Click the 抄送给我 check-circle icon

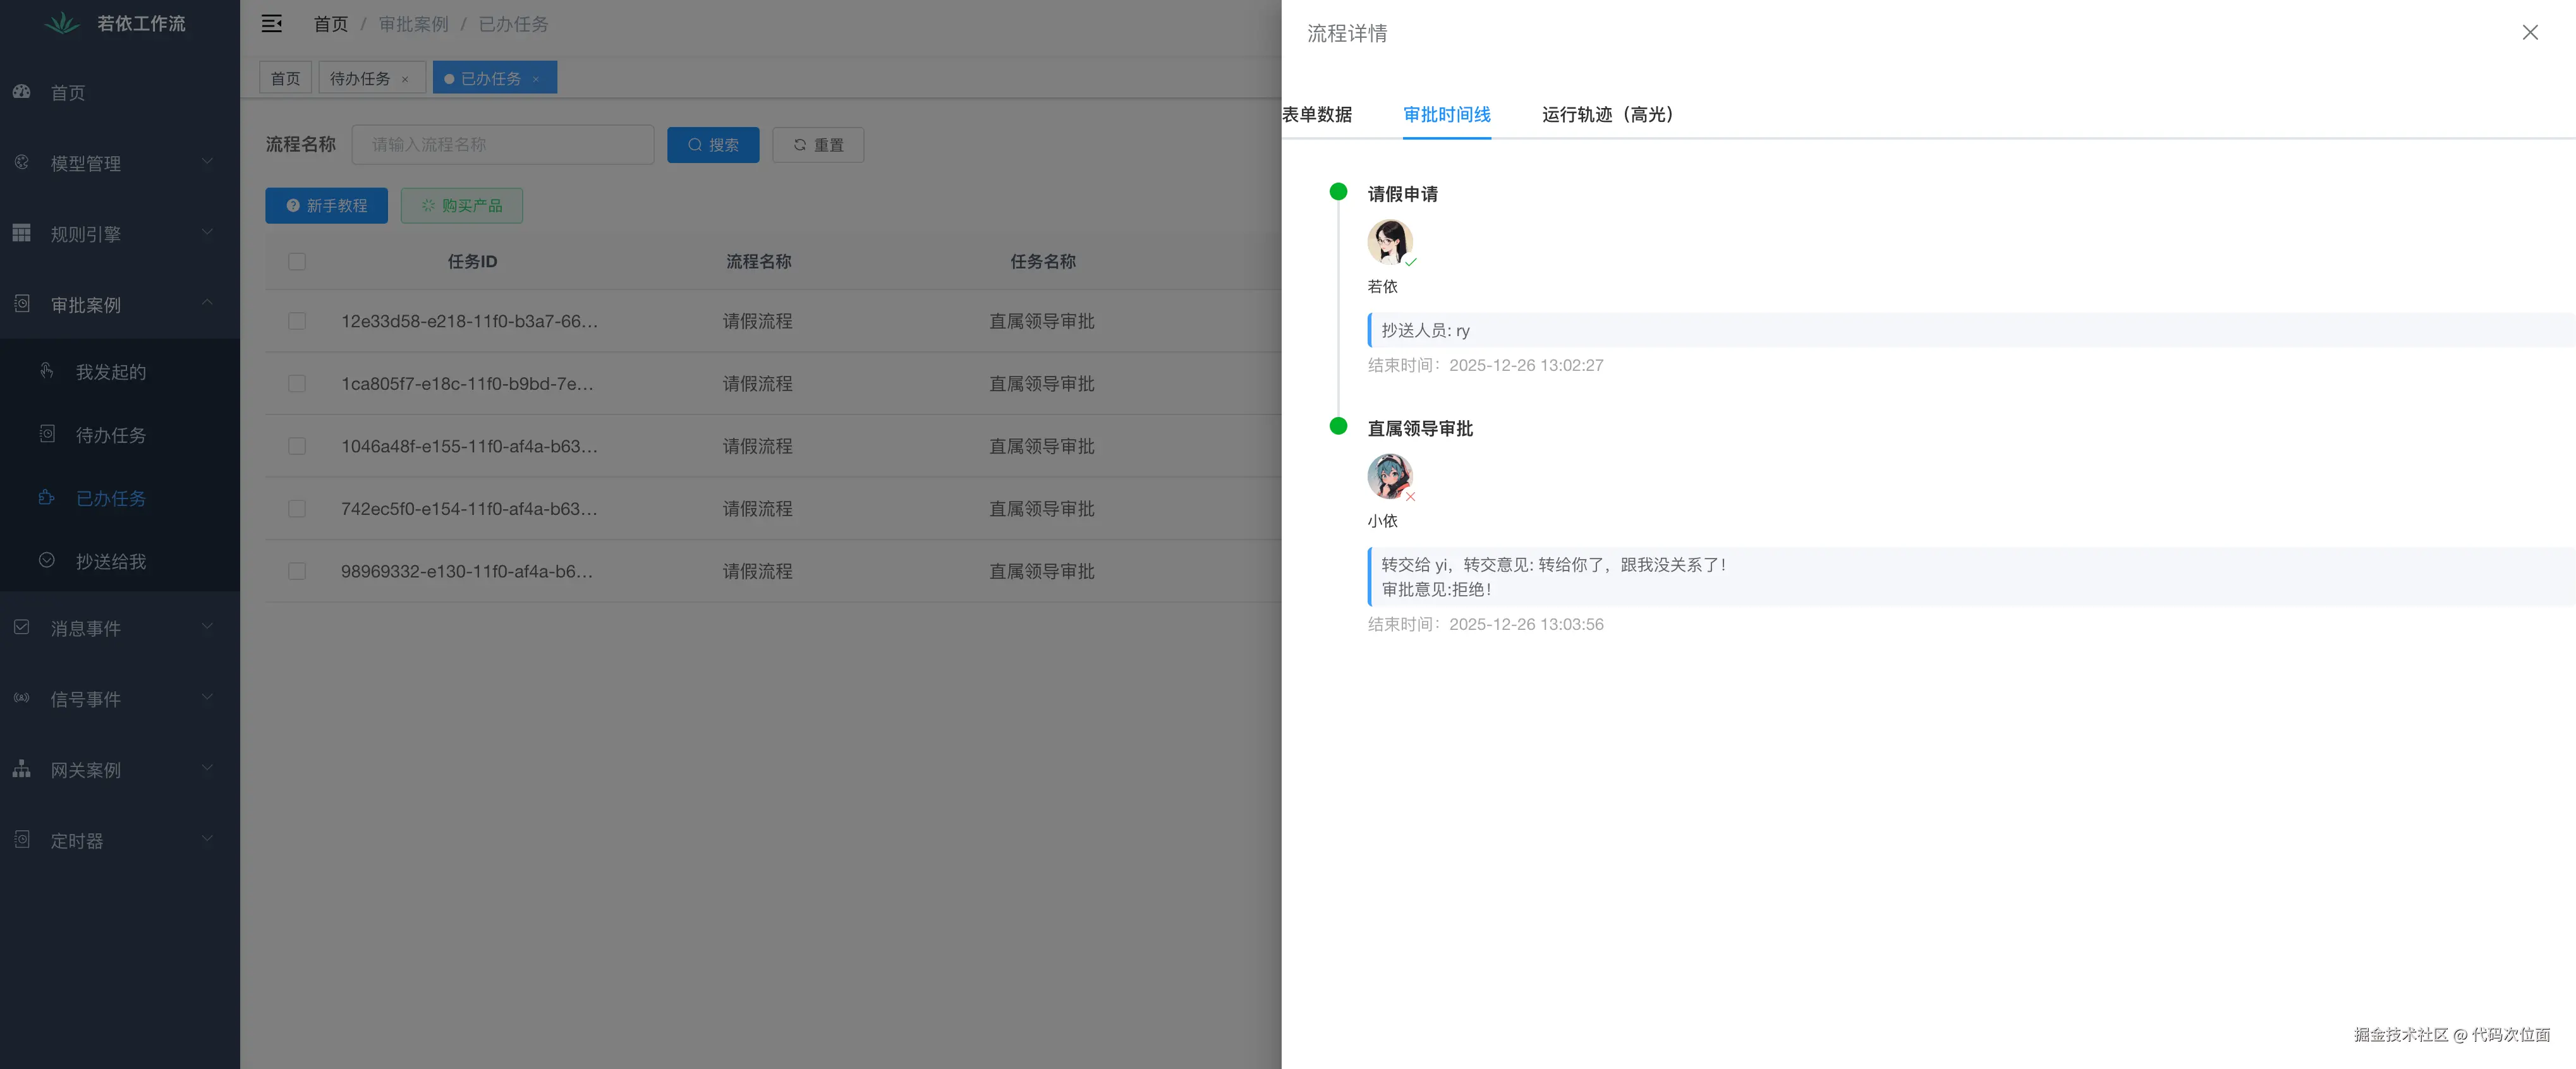point(47,560)
